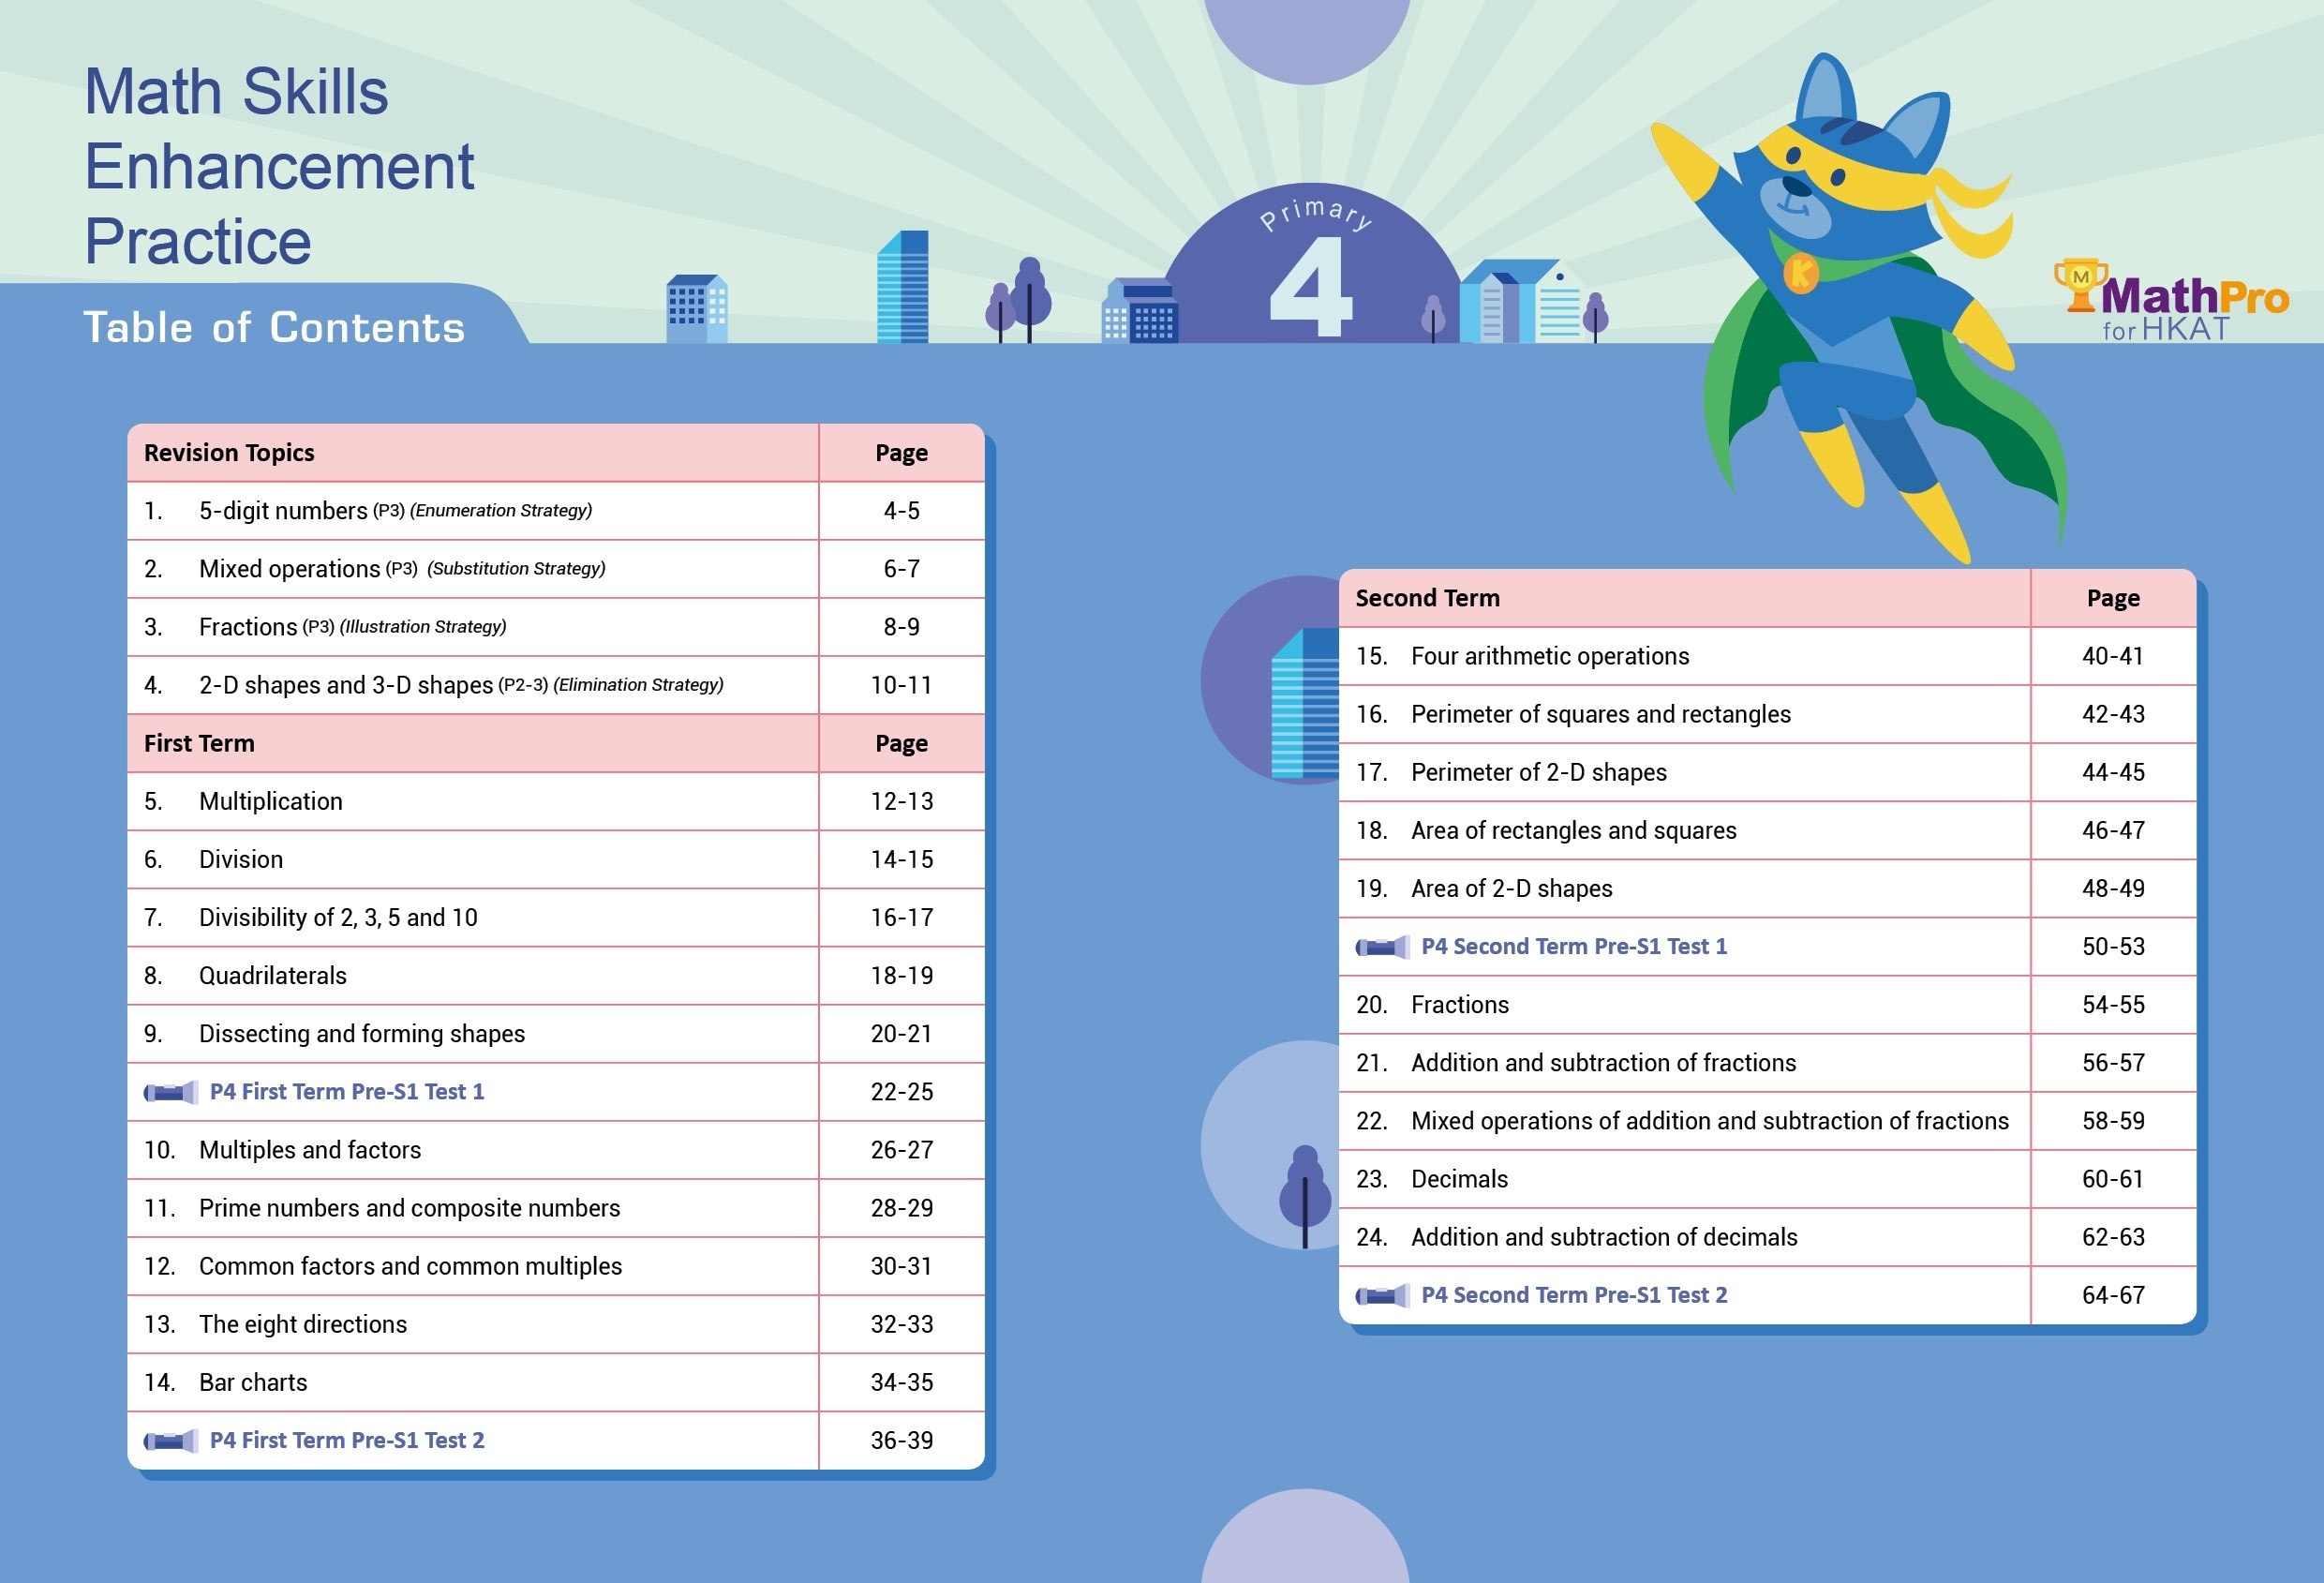
Task: Click page range 10-11
Action: [901, 685]
